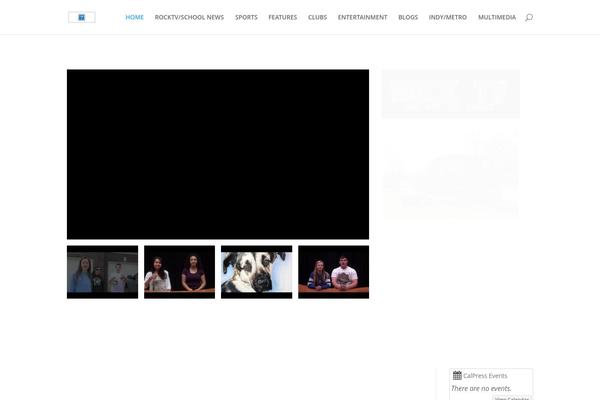Select thumbnail with three students in hallway
This screenshot has height=400, width=600.
[103, 272]
